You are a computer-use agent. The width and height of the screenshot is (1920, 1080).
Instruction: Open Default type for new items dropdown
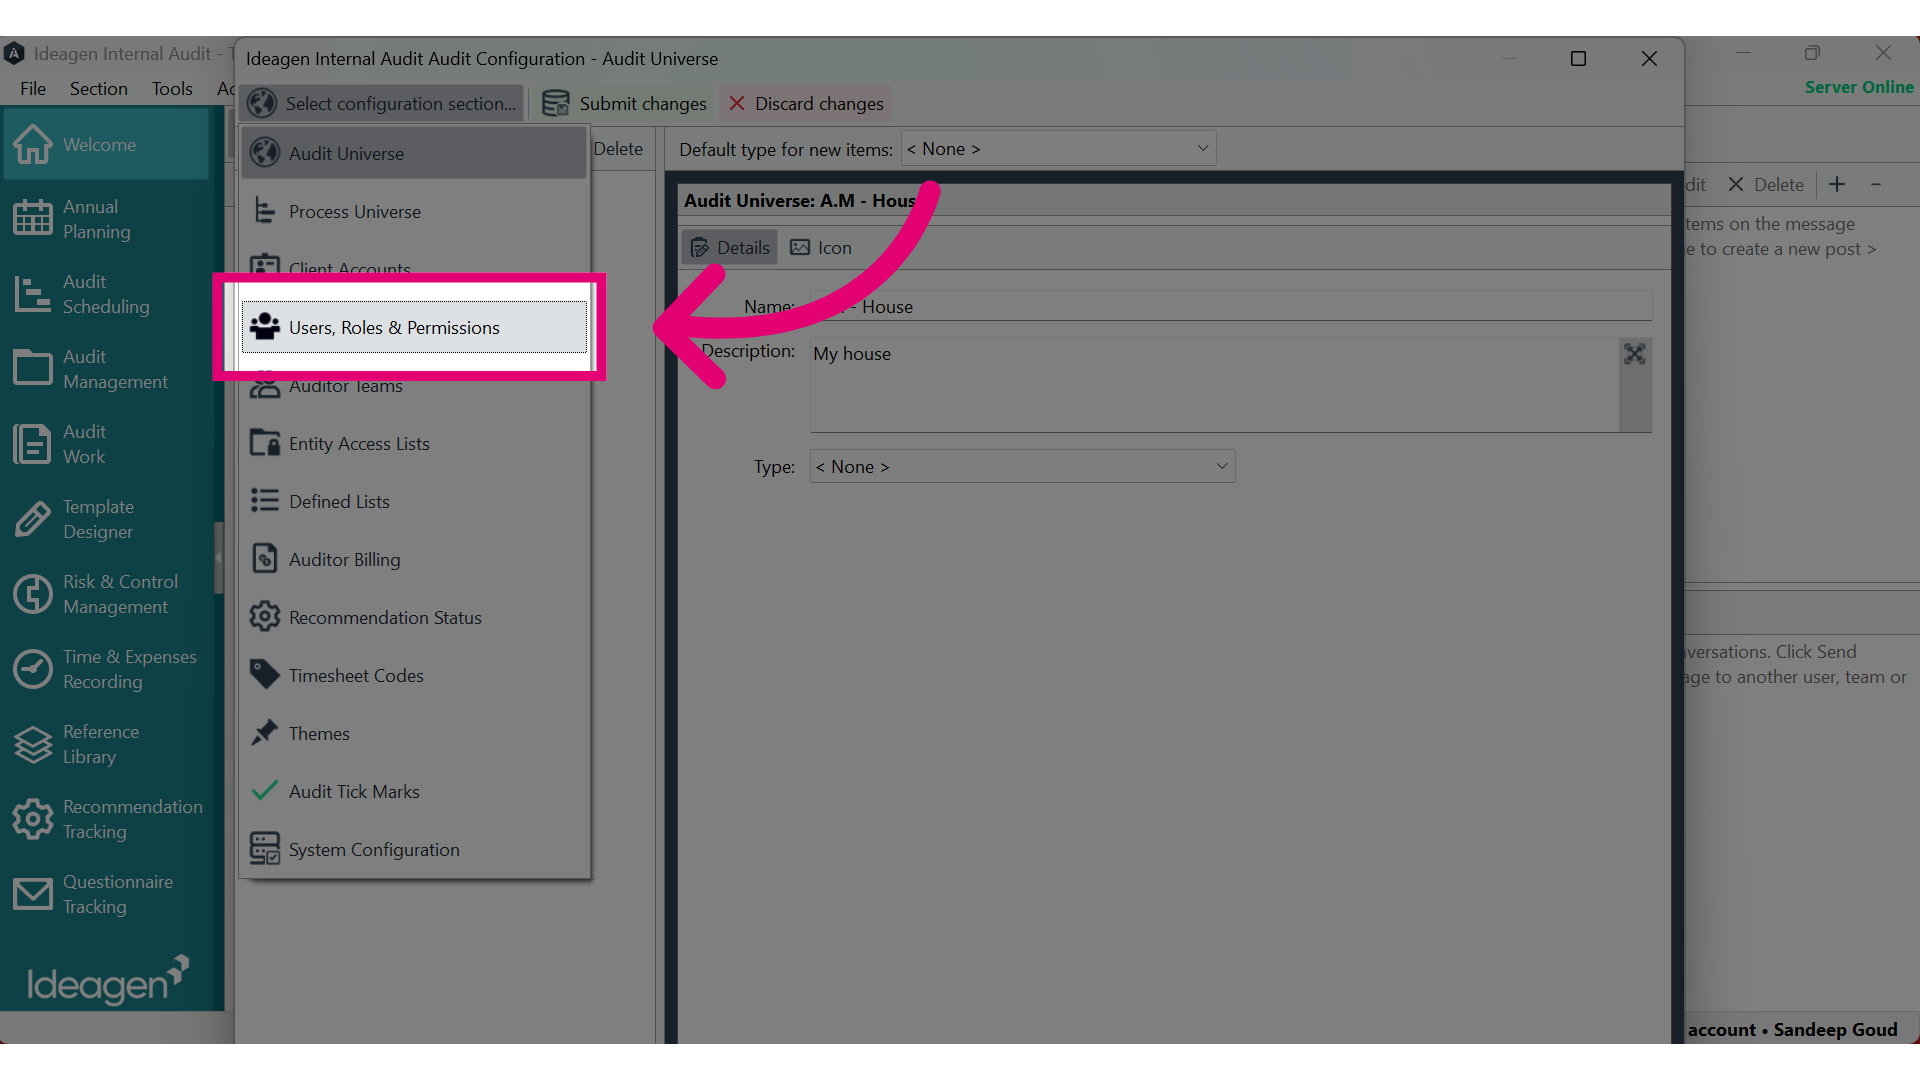(x=1058, y=149)
